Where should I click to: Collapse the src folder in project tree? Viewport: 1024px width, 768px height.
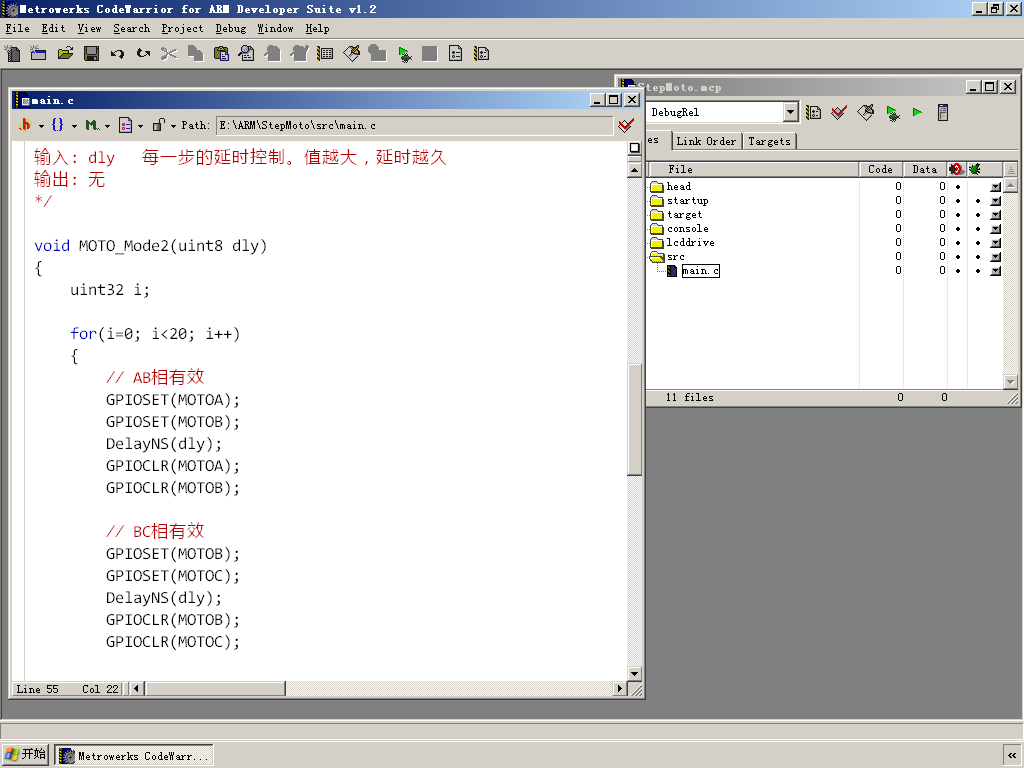[657, 257]
